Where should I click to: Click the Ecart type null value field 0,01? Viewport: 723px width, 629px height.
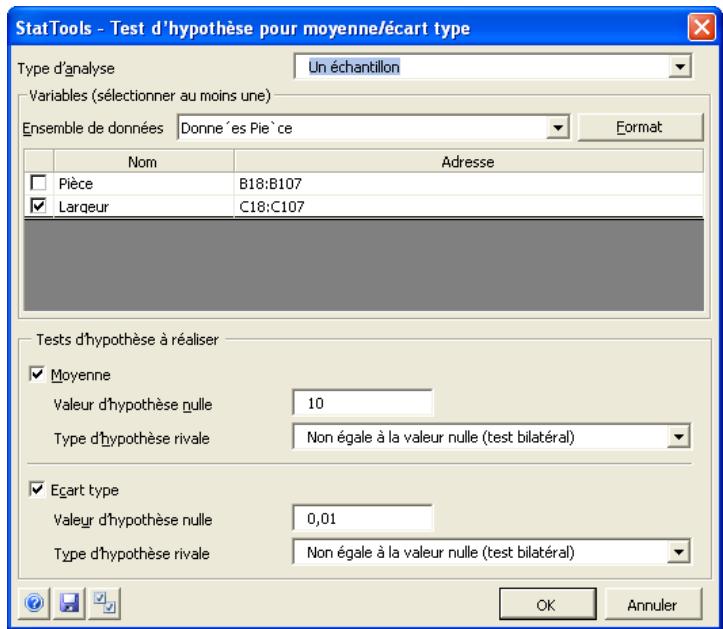point(363,518)
